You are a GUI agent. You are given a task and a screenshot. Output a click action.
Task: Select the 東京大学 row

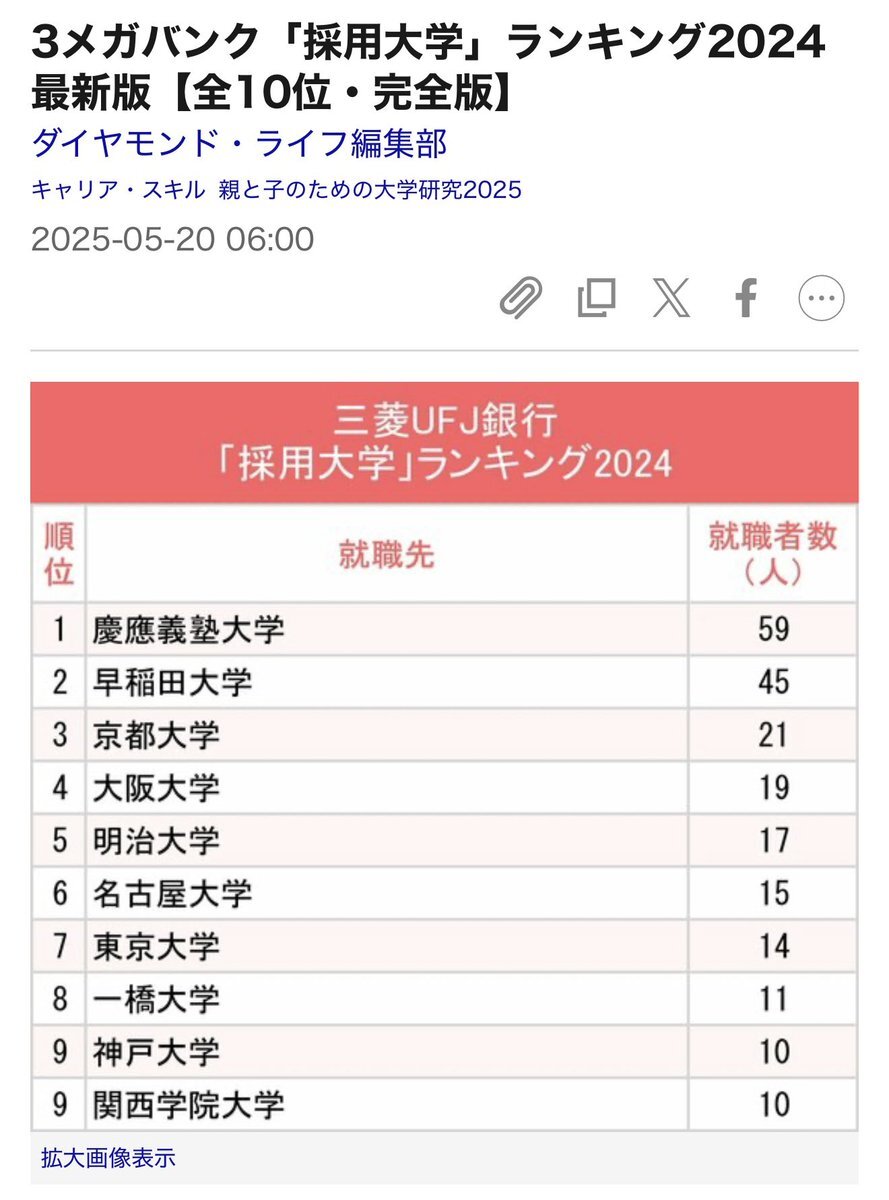(x=444, y=945)
